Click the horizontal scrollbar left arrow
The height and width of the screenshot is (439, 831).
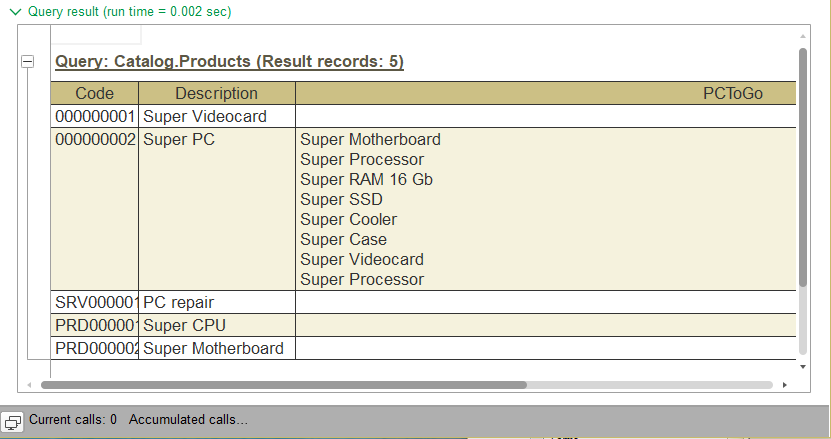click(29, 384)
